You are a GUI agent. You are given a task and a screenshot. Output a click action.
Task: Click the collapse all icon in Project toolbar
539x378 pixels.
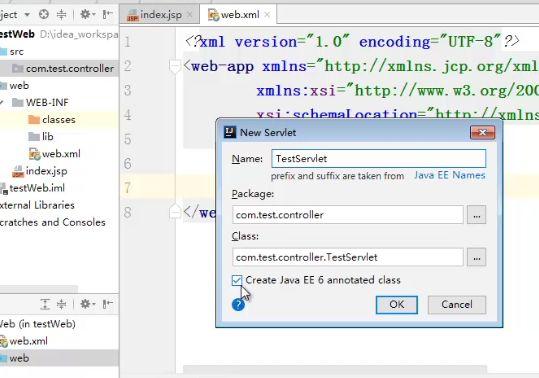click(62, 14)
